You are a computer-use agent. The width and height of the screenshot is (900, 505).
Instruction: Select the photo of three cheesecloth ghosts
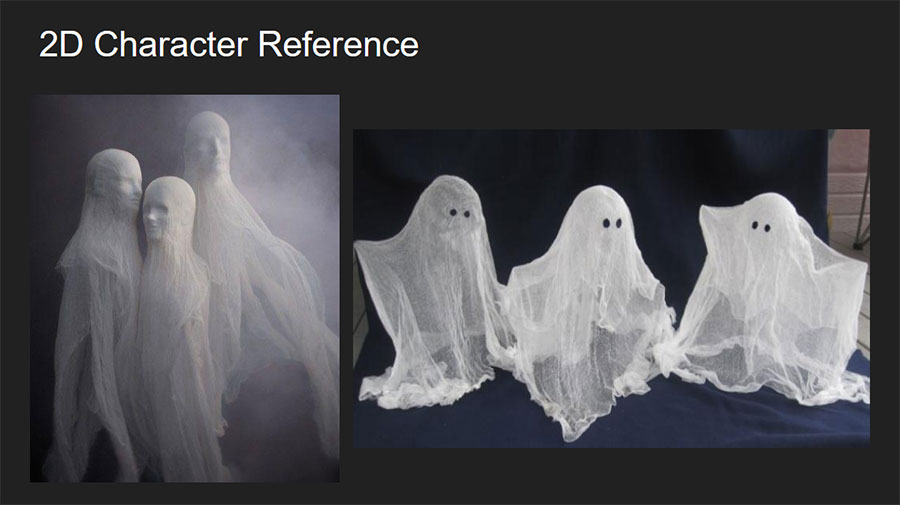pos(611,288)
